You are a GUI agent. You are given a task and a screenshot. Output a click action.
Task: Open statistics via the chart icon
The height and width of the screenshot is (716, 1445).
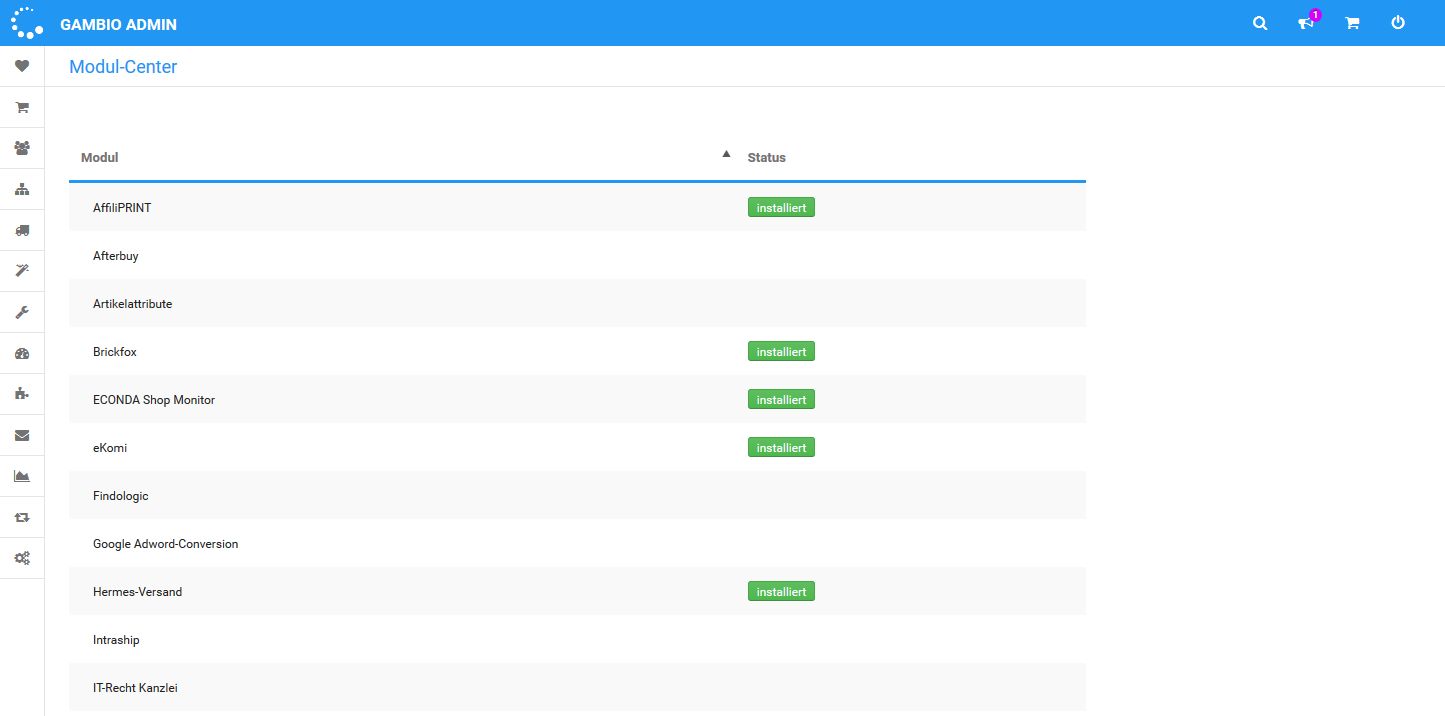(22, 476)
